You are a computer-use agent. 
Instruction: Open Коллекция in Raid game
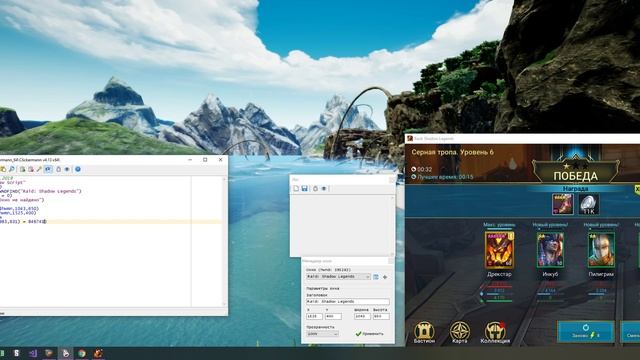click(495, 332)
